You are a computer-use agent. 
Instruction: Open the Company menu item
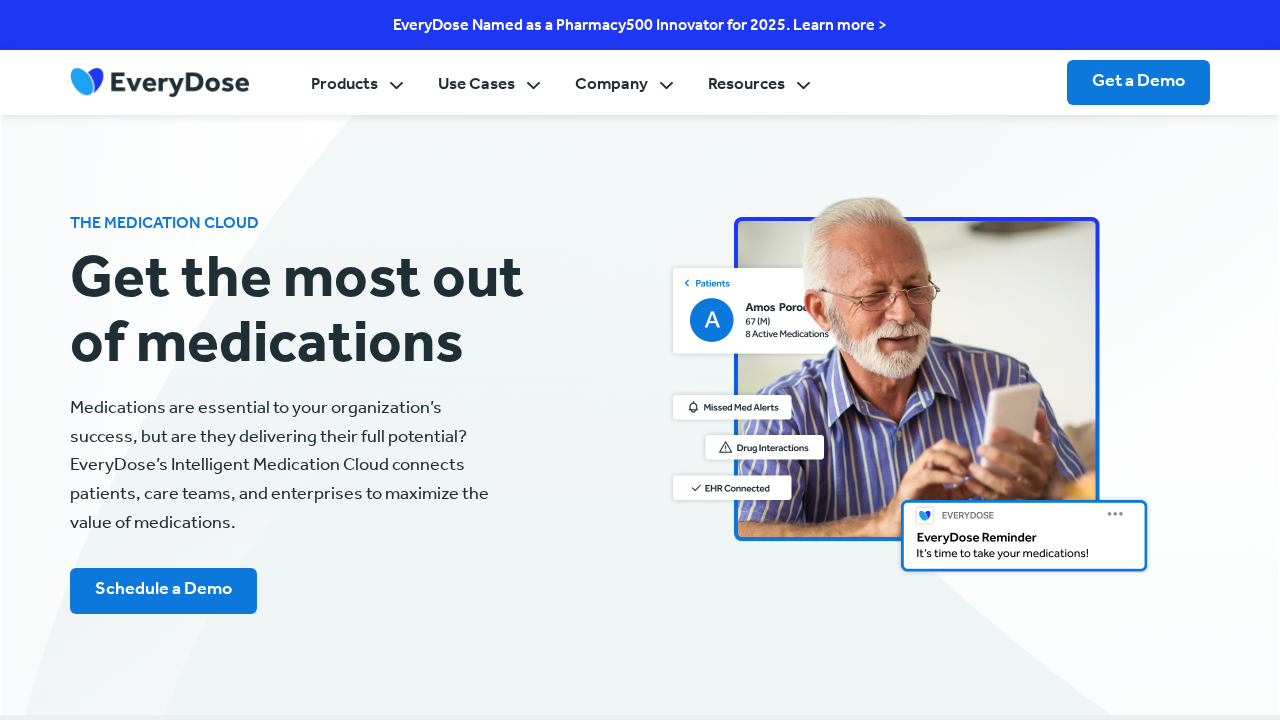[611, 84]
